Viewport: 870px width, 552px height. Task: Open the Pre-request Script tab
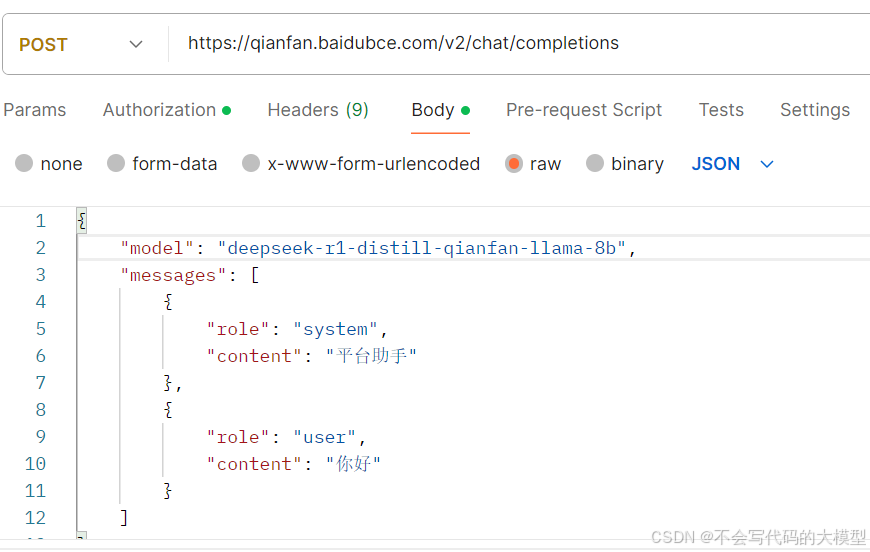[584, 110]
